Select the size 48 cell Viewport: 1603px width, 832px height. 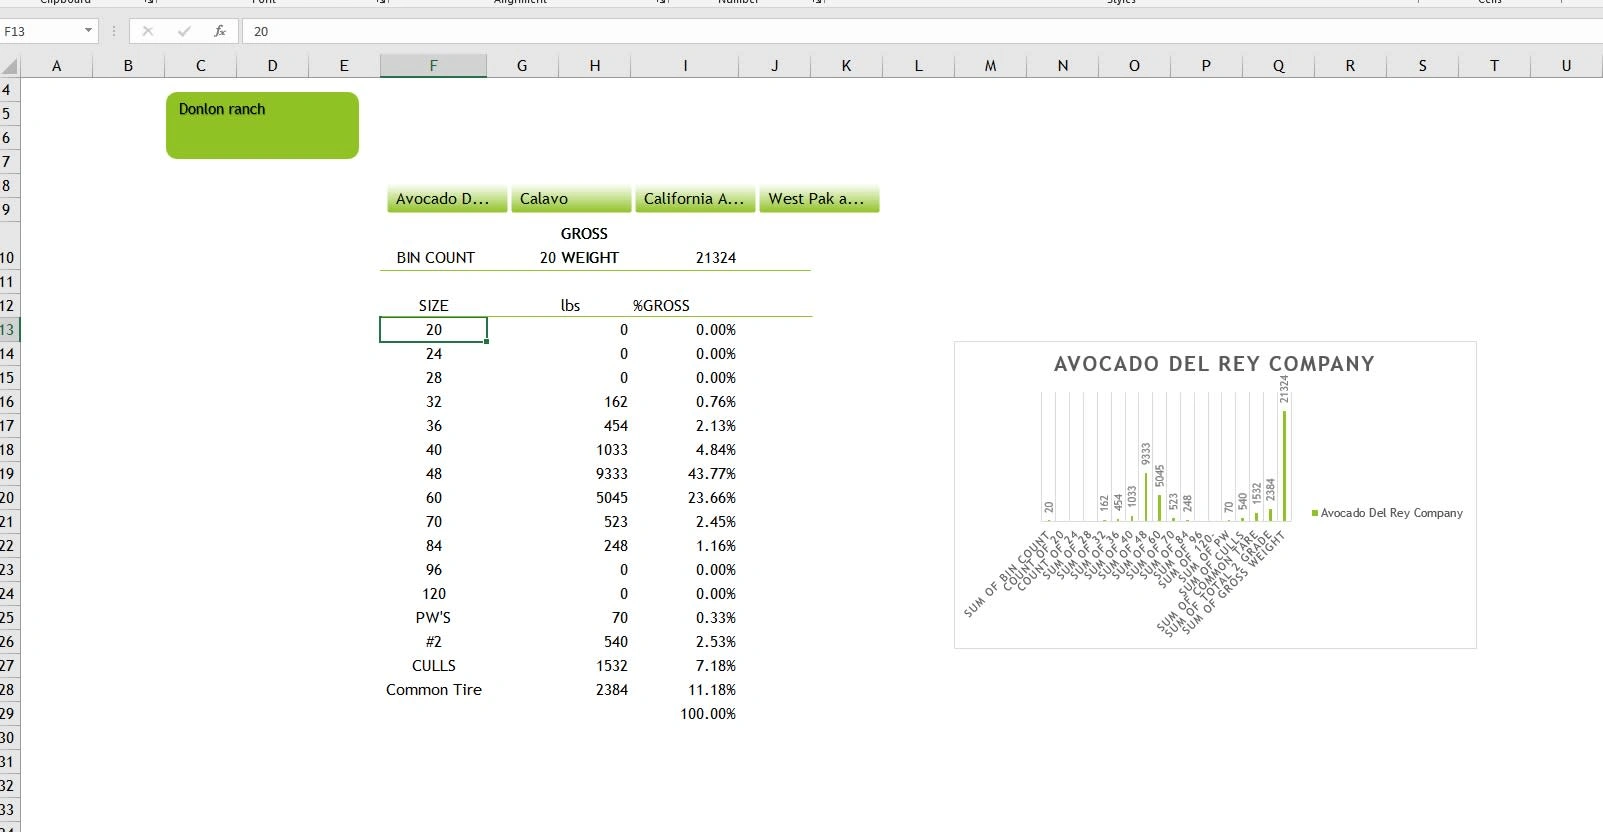tap(434, 474)
